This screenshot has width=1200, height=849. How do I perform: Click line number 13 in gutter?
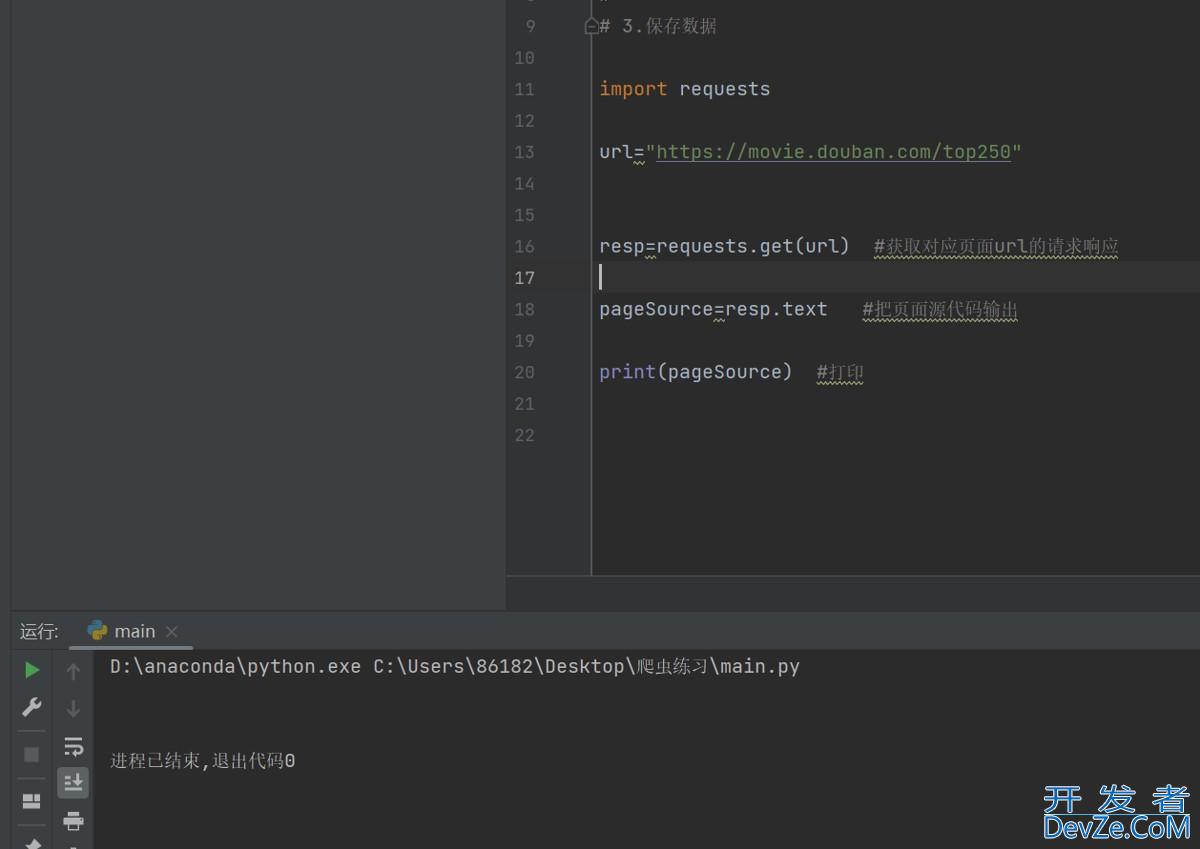coord(524,152)
